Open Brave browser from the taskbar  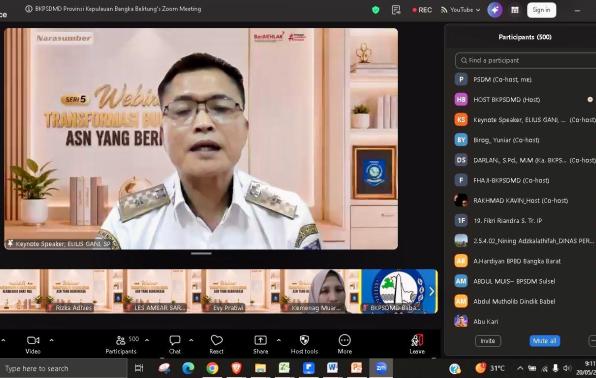tap(236, 368)
